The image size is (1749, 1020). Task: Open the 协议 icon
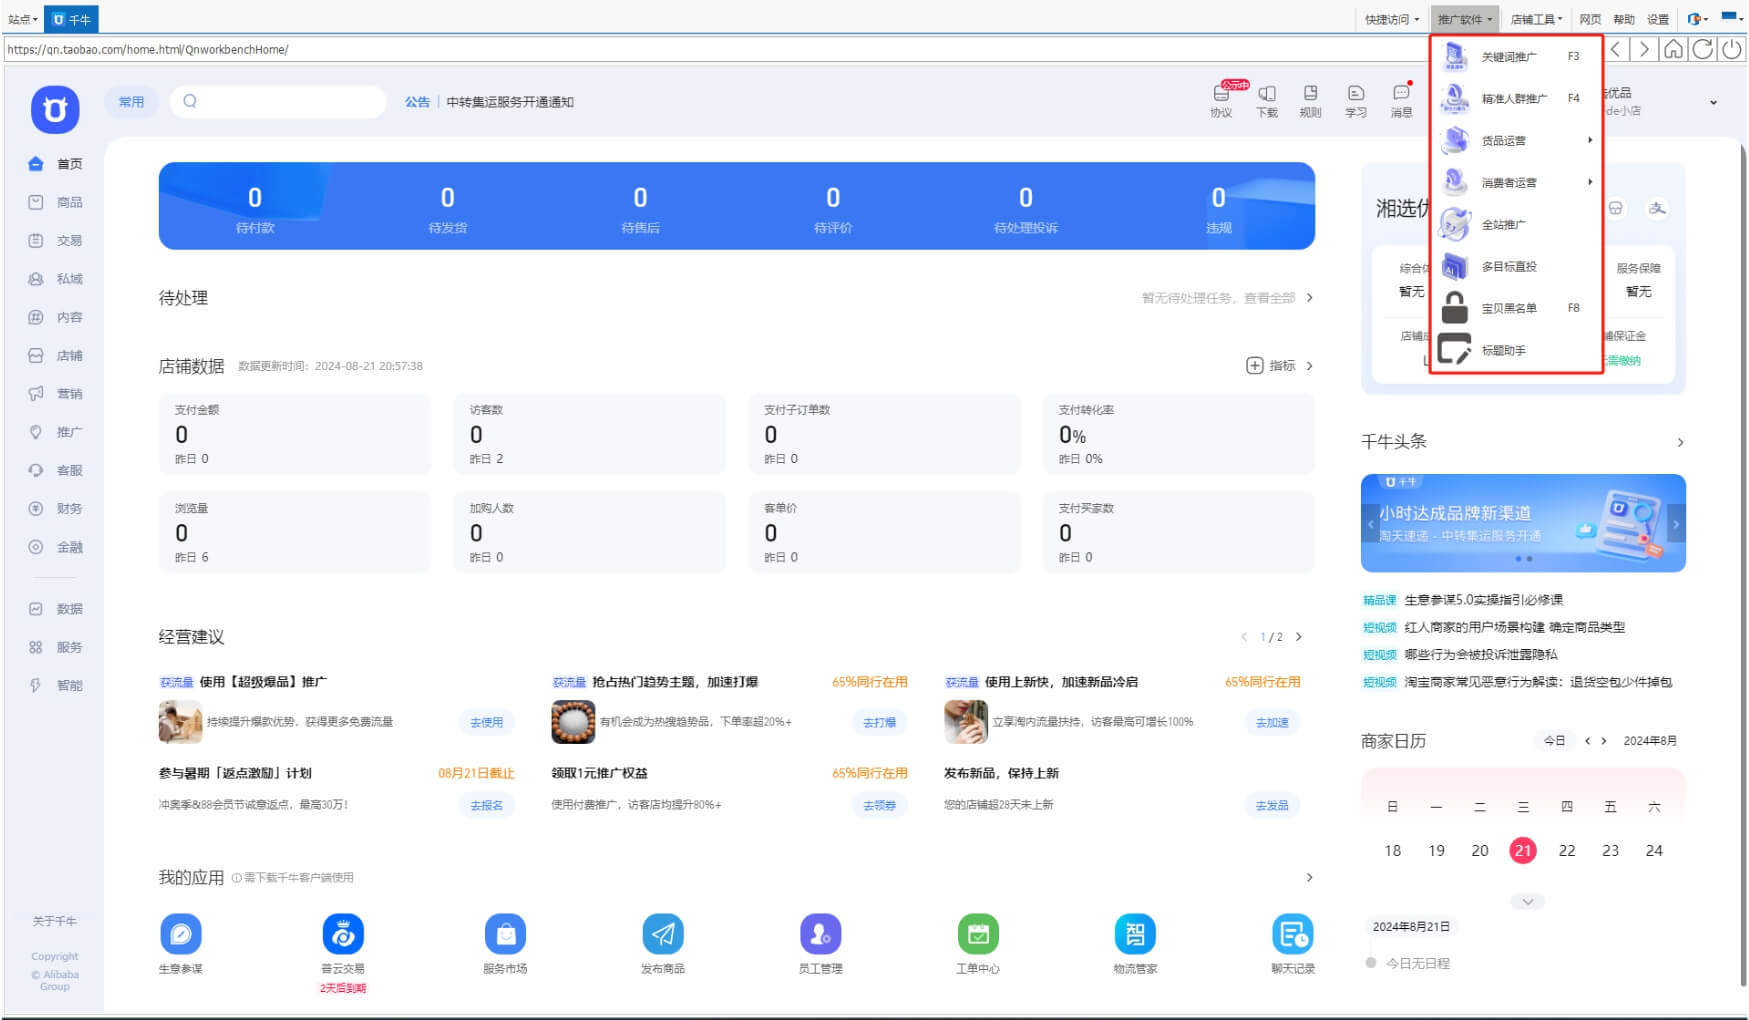point(1221,101)
